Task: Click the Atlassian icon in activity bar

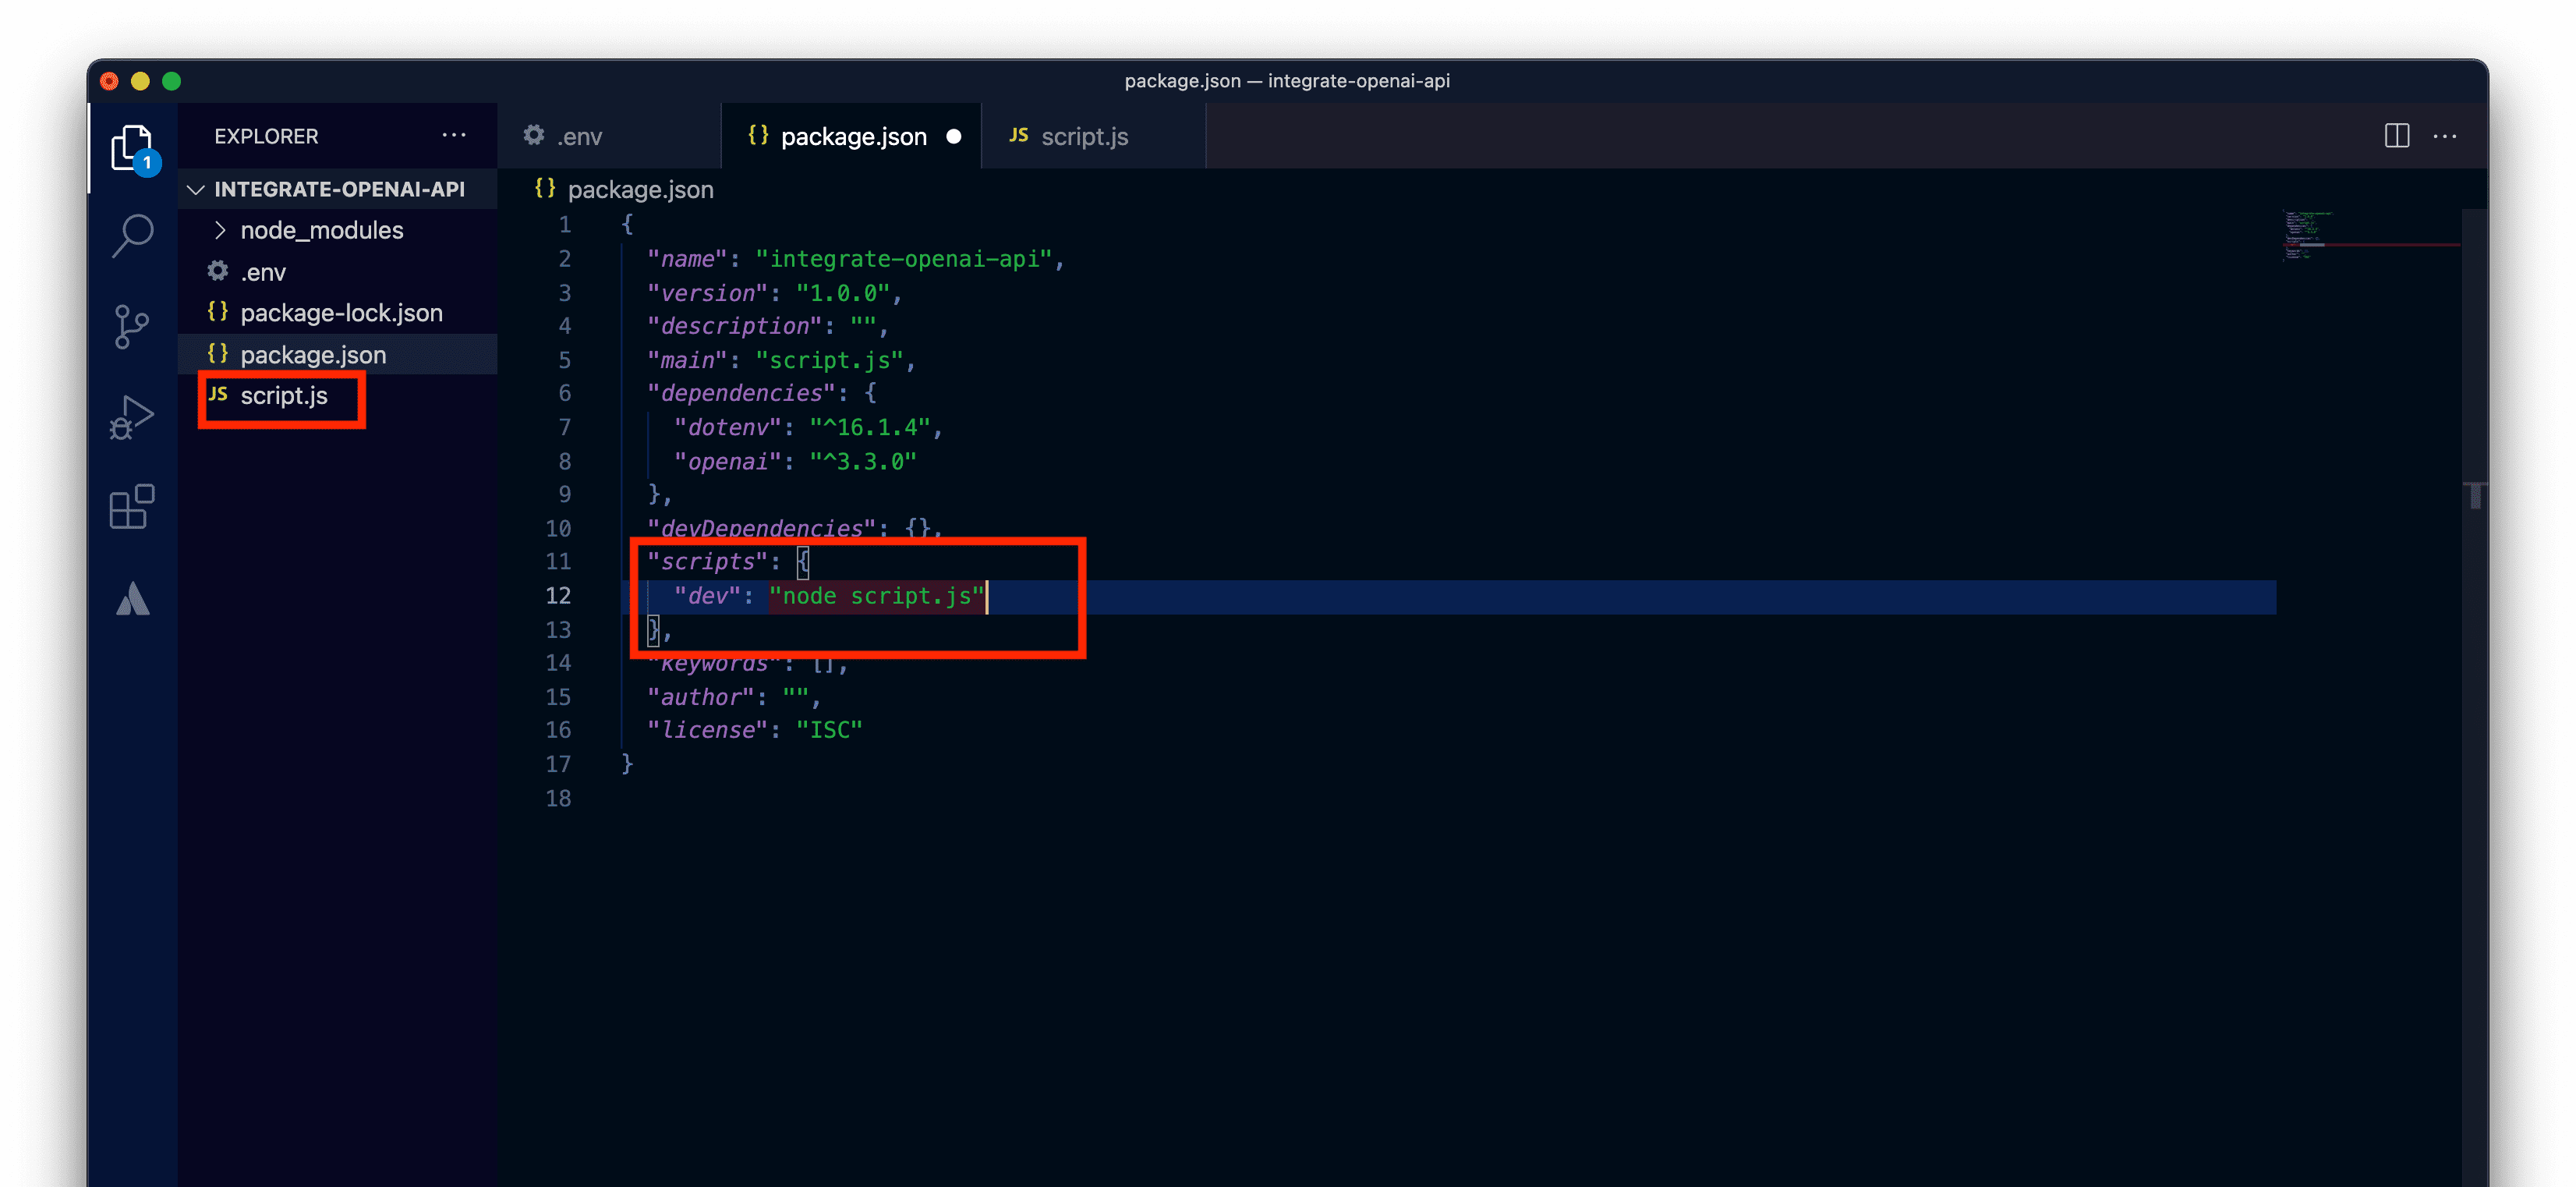Action: [x=132, y=599]
